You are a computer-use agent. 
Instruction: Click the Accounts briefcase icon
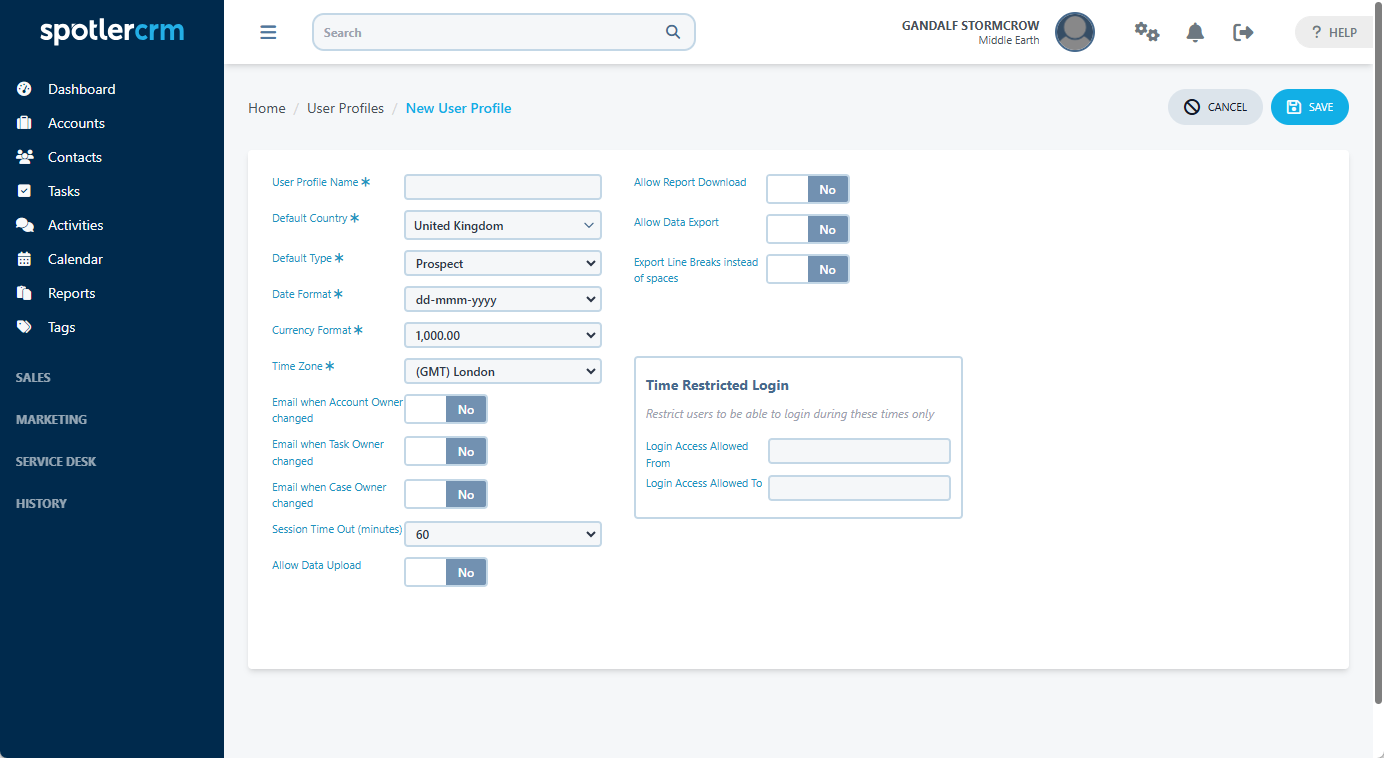tap(25, 123)
